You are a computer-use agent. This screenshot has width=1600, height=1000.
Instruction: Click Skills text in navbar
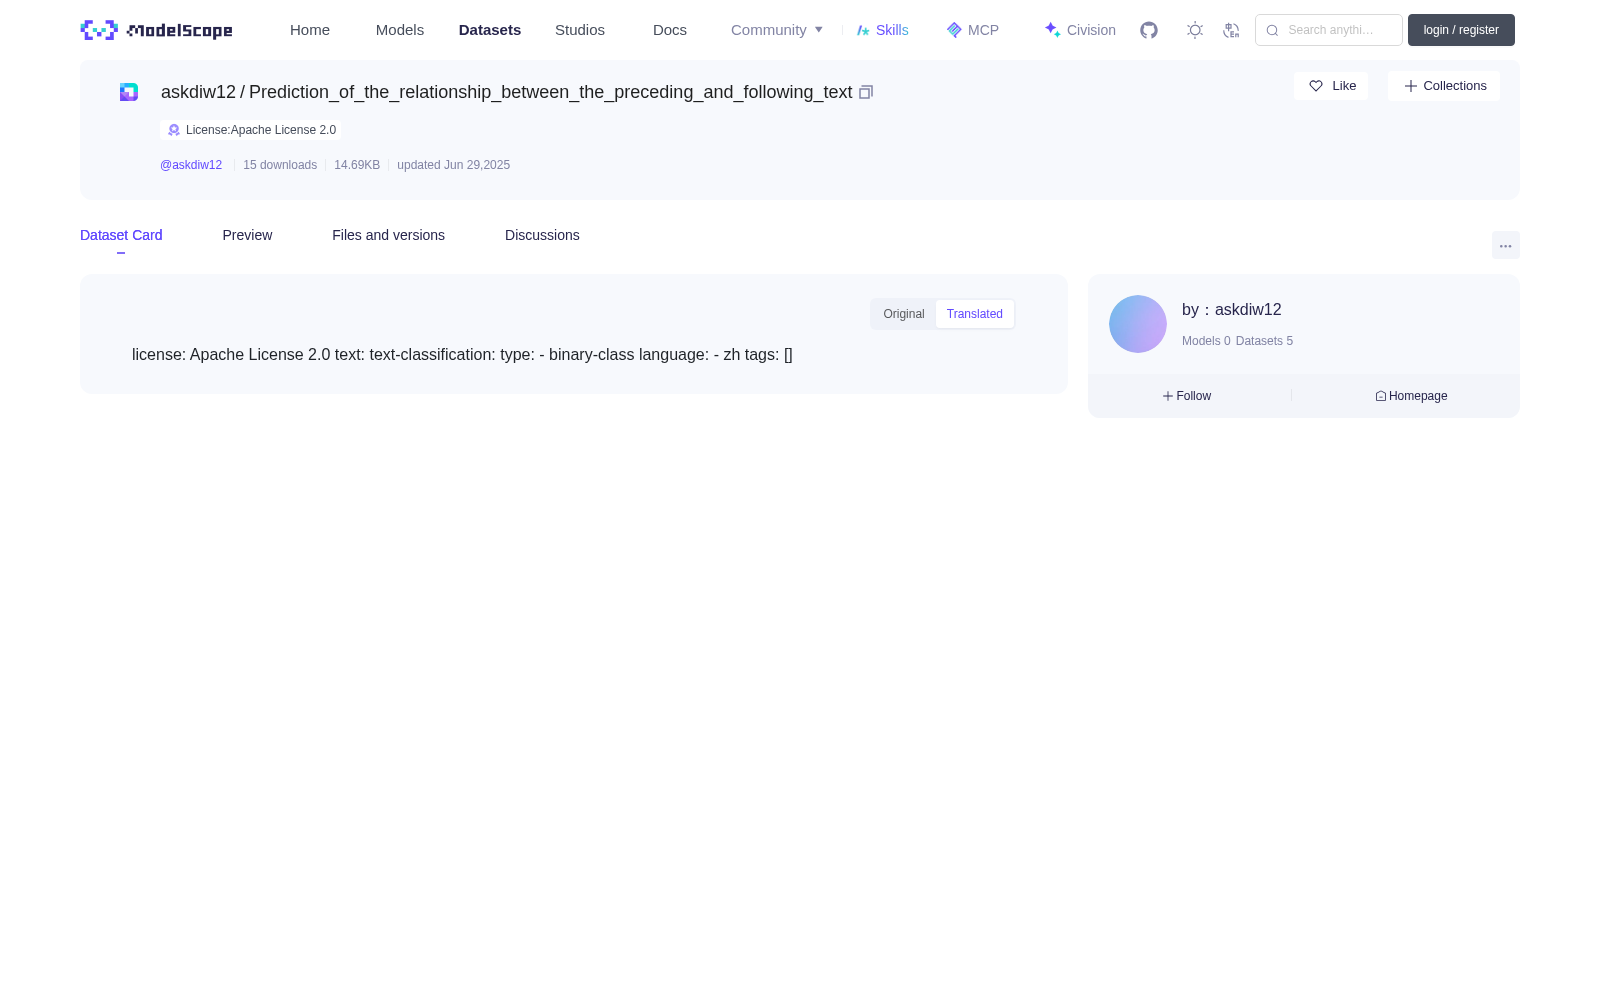tap(892, 30)
